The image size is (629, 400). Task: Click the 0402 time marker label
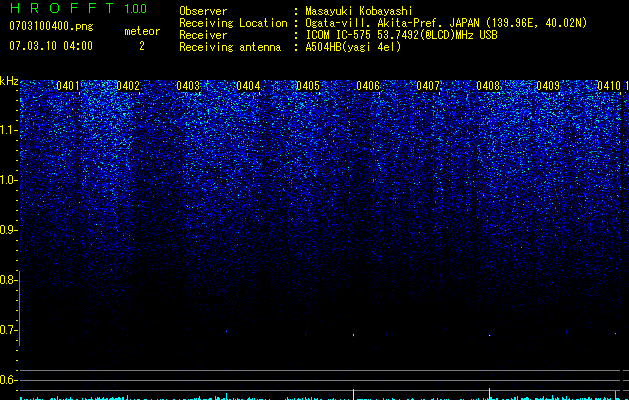click(128, 86)
